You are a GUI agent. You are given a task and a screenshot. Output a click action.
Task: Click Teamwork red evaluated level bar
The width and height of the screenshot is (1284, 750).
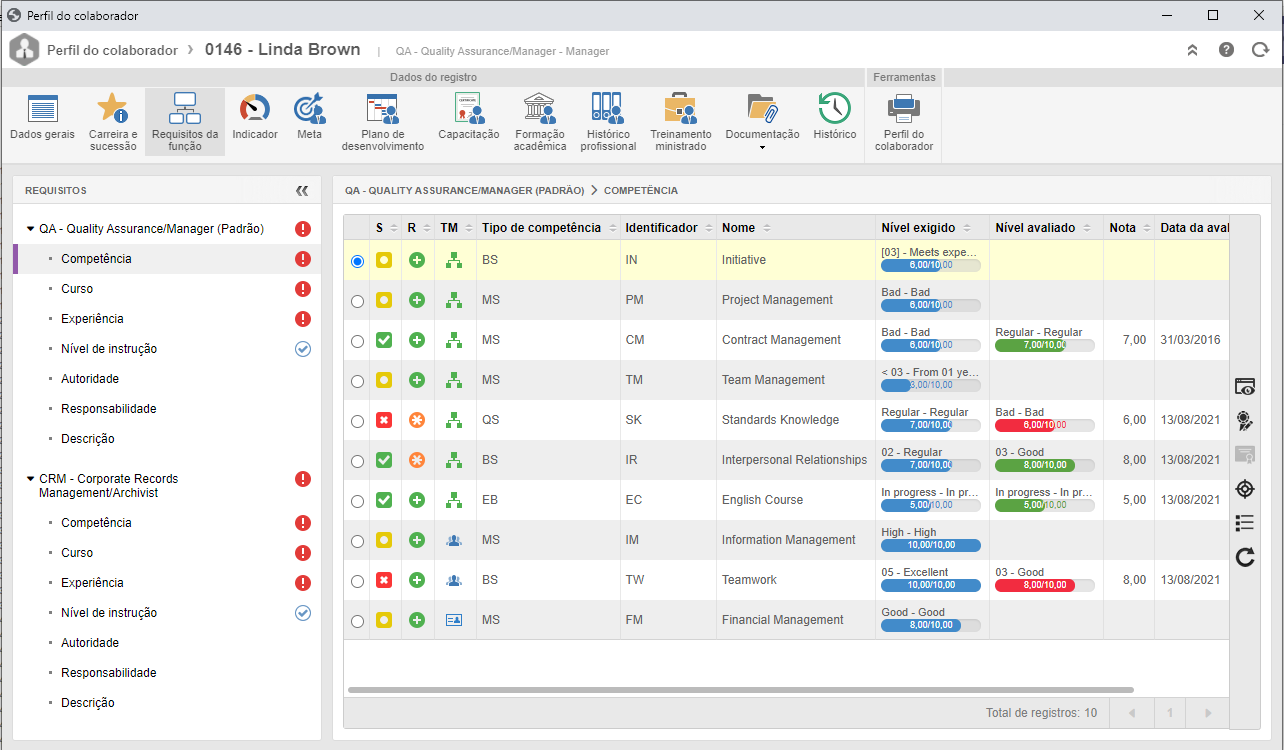click(1044, 586)
